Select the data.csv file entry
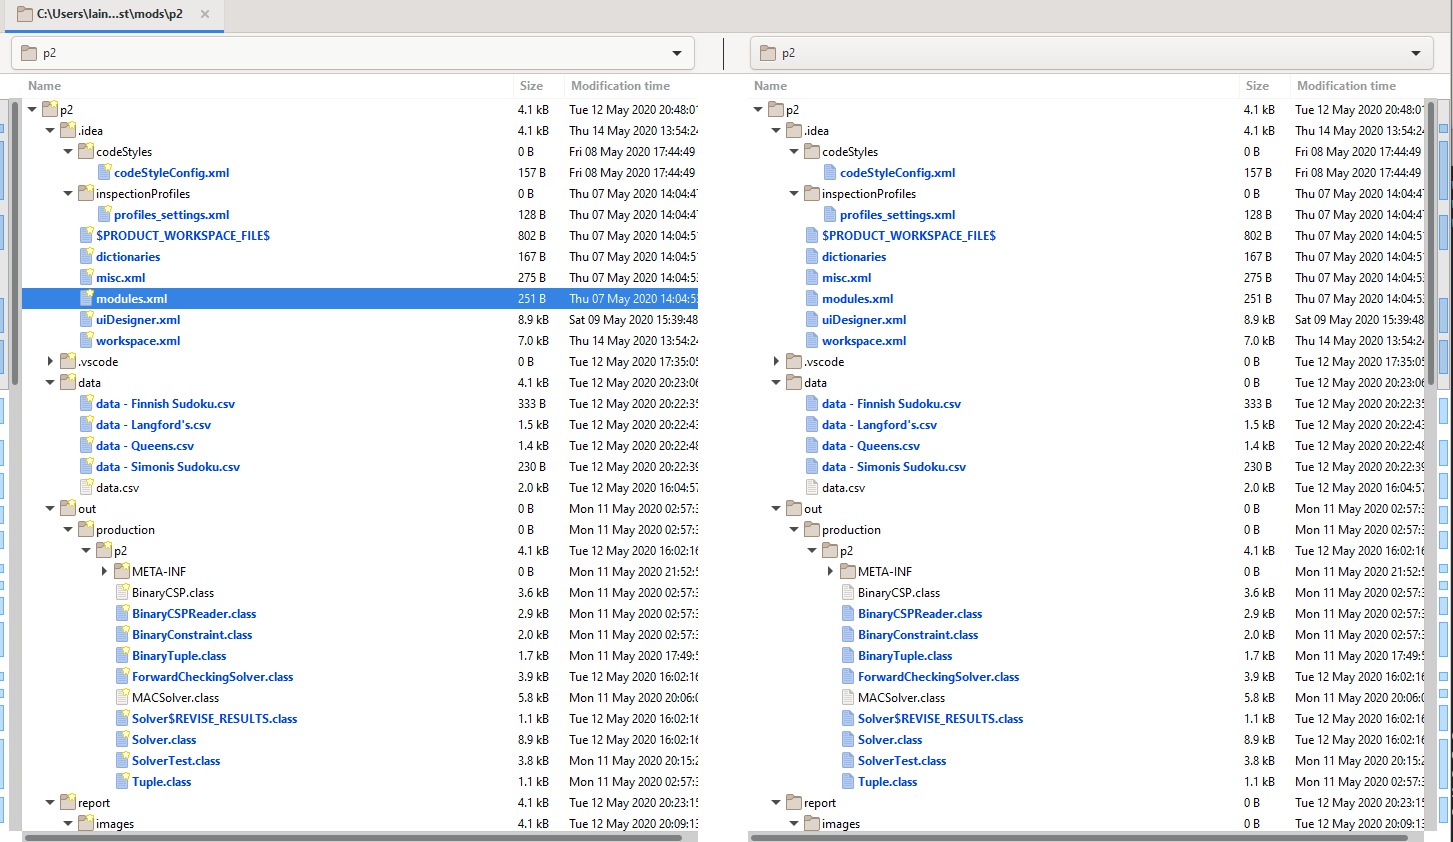Image resolution: width=1453 pixels, height=842 pixels. coord(115,487)
